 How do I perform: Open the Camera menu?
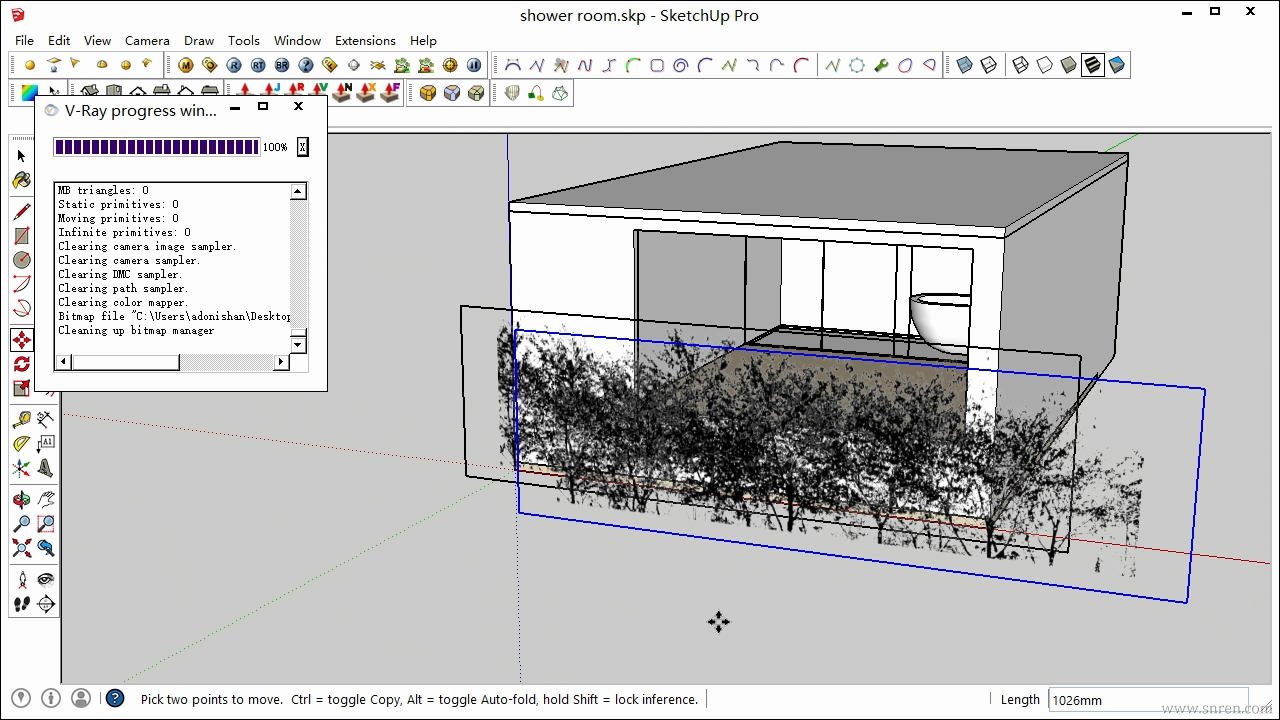(147, 40)
